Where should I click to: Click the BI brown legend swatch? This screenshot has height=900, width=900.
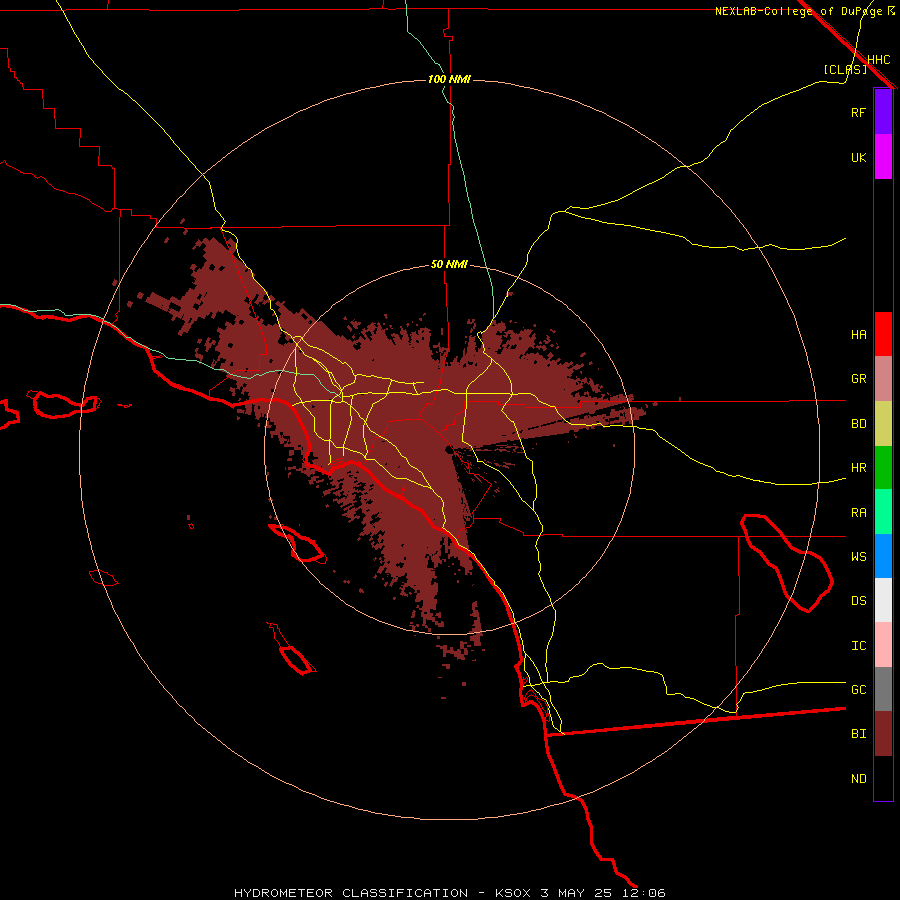883,734
